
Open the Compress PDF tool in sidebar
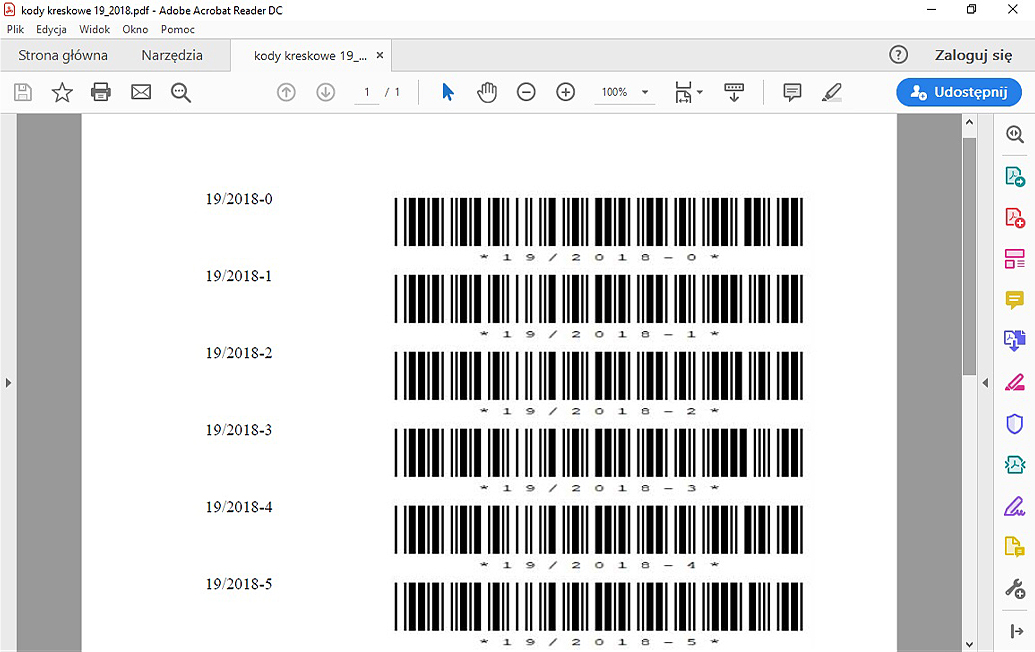point(1015,465)
